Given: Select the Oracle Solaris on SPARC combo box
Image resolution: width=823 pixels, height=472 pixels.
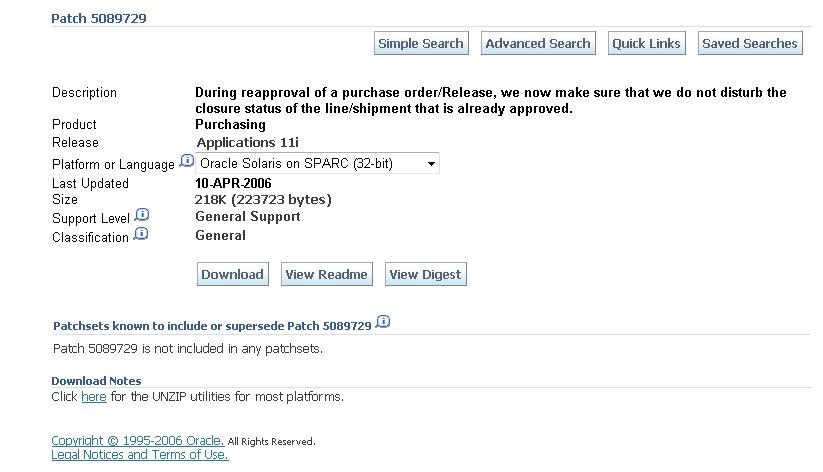Looking at the screenshot, I should pos(317,163).
